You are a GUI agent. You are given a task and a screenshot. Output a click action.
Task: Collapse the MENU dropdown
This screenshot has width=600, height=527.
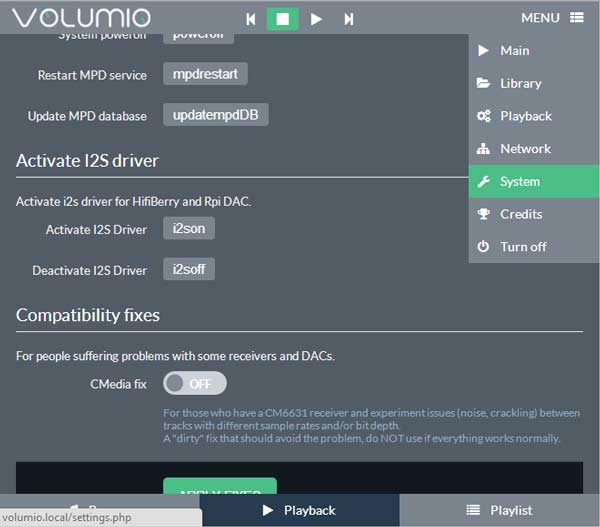(552, 18)
